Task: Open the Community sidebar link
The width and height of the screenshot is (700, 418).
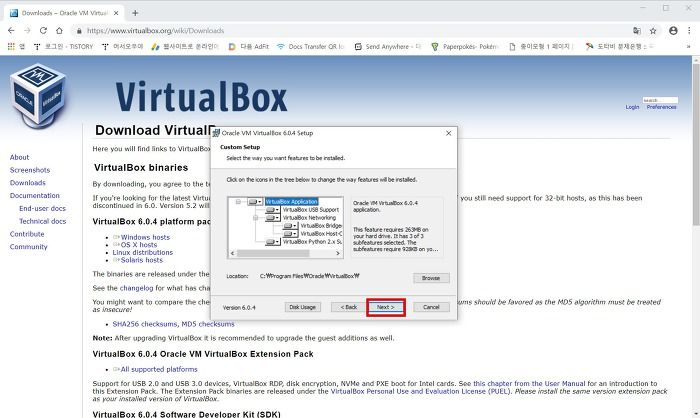Action: [x=29, y=247]
